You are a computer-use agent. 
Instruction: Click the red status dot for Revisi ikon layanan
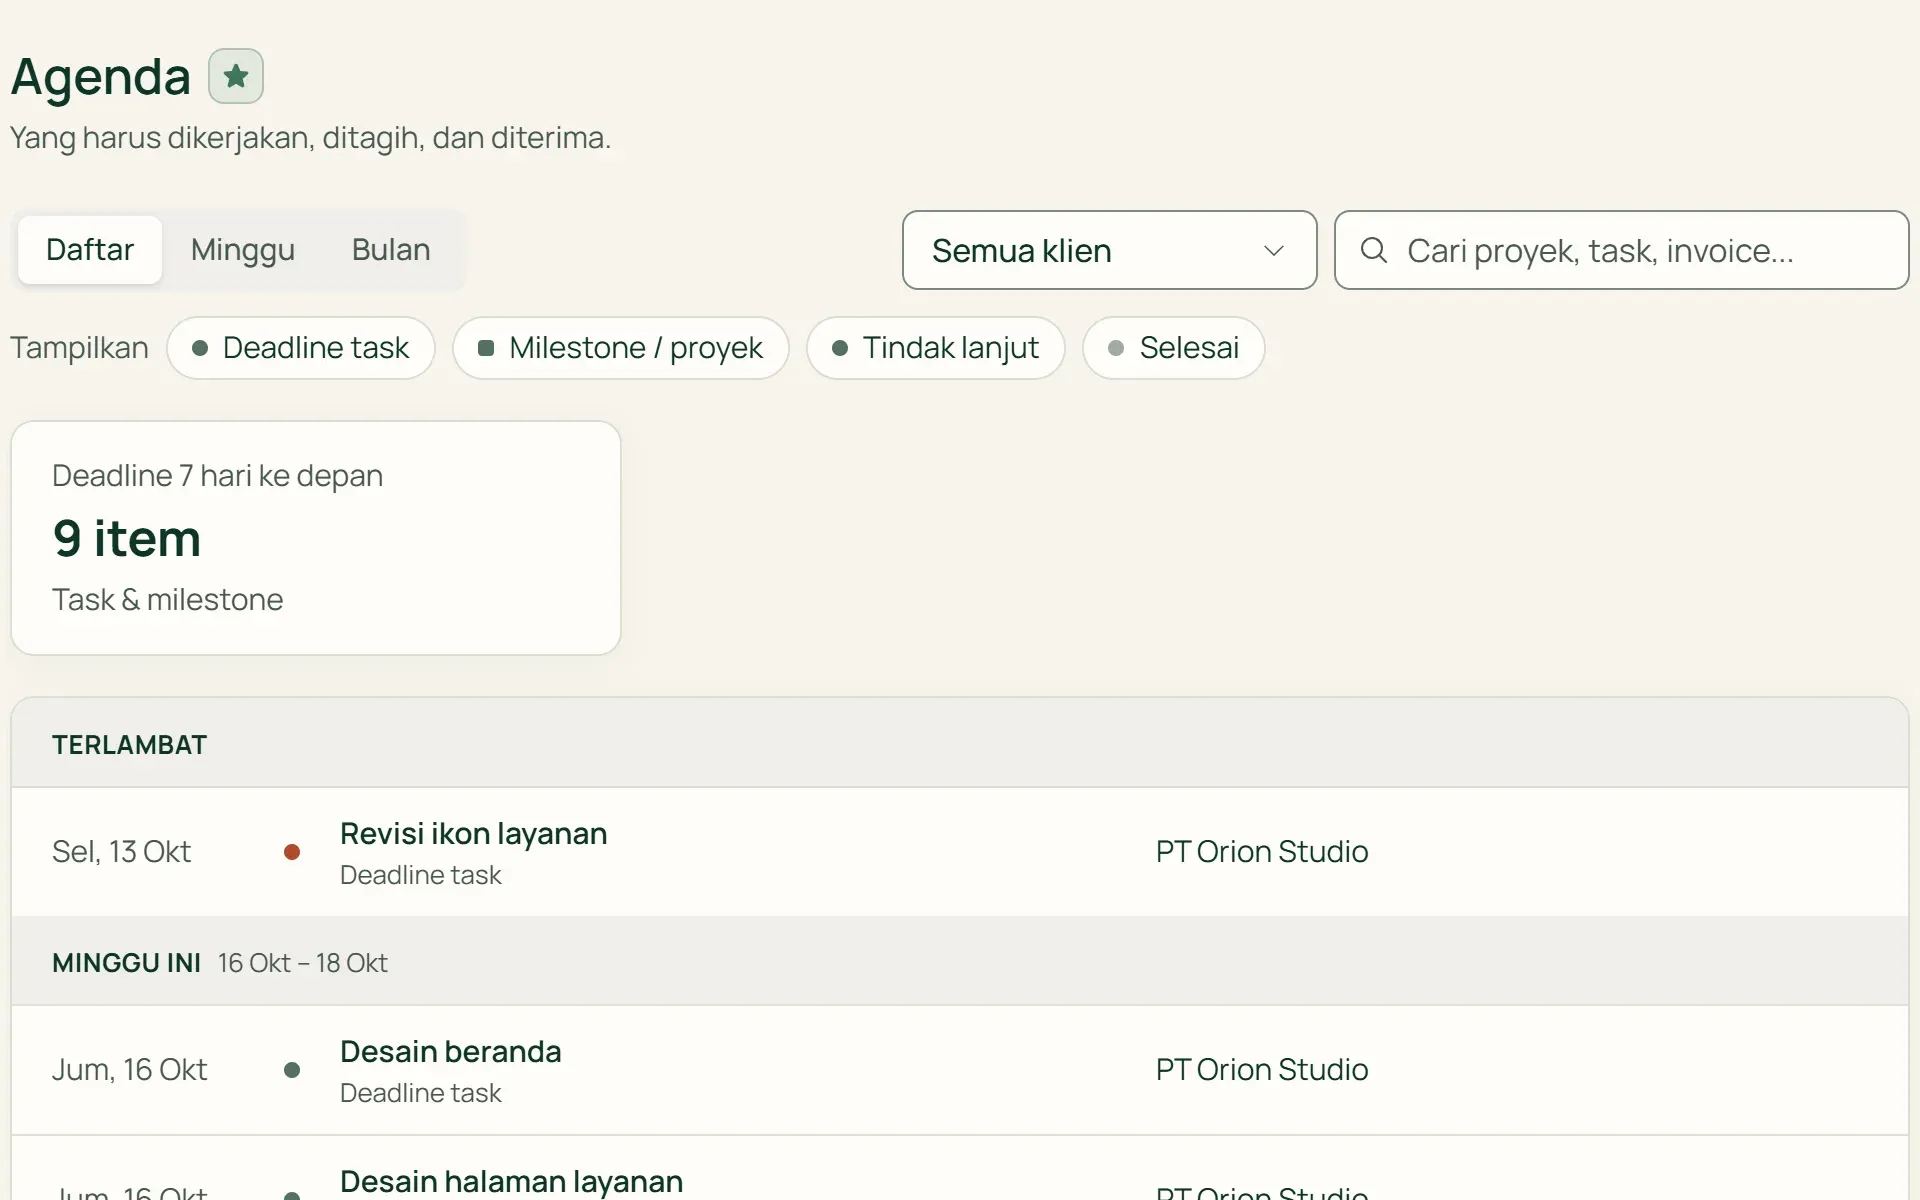click(292, 852)
